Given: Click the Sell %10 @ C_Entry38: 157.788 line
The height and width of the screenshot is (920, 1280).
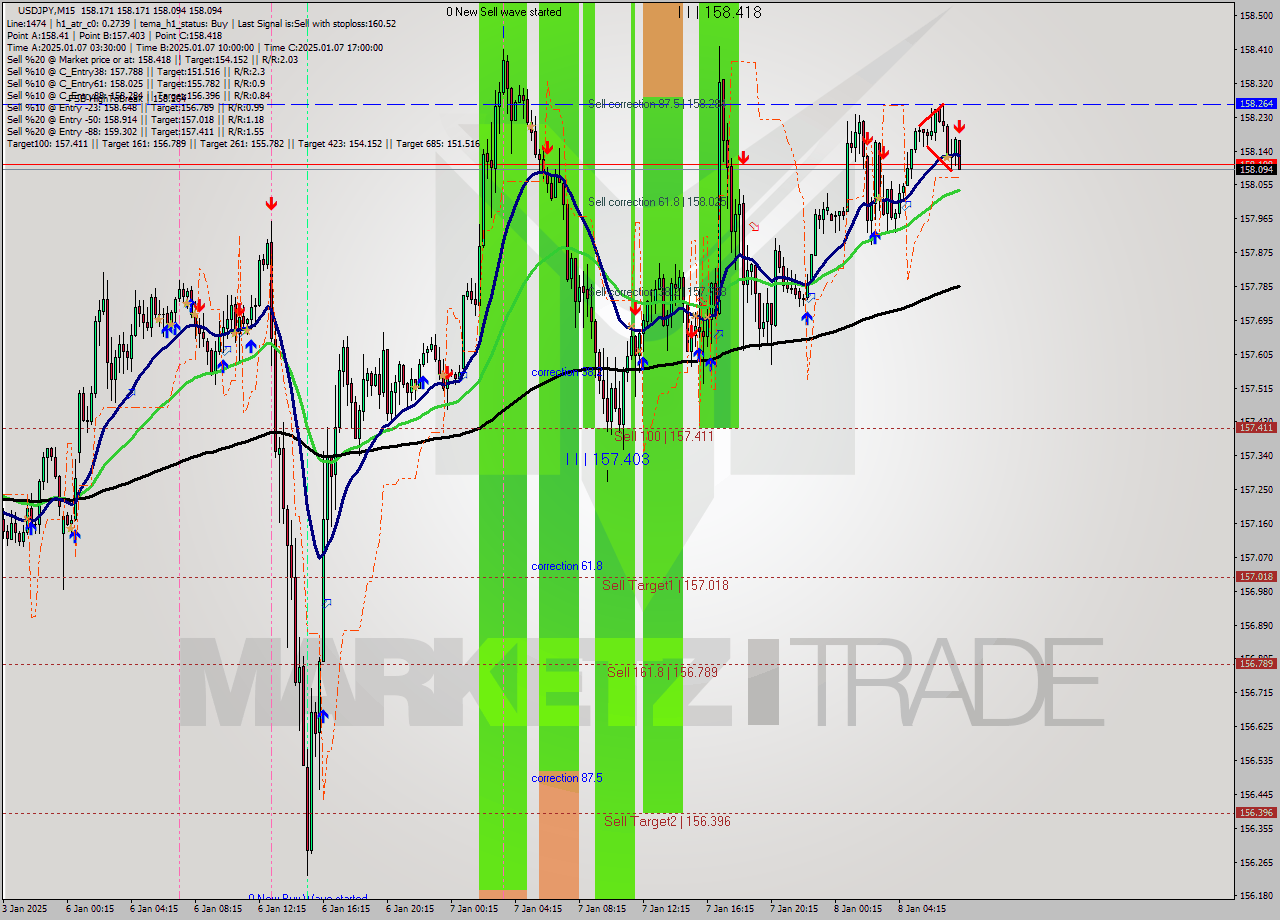Looking at the screenshot, I should pyautogui.click(x=135, y=71).
